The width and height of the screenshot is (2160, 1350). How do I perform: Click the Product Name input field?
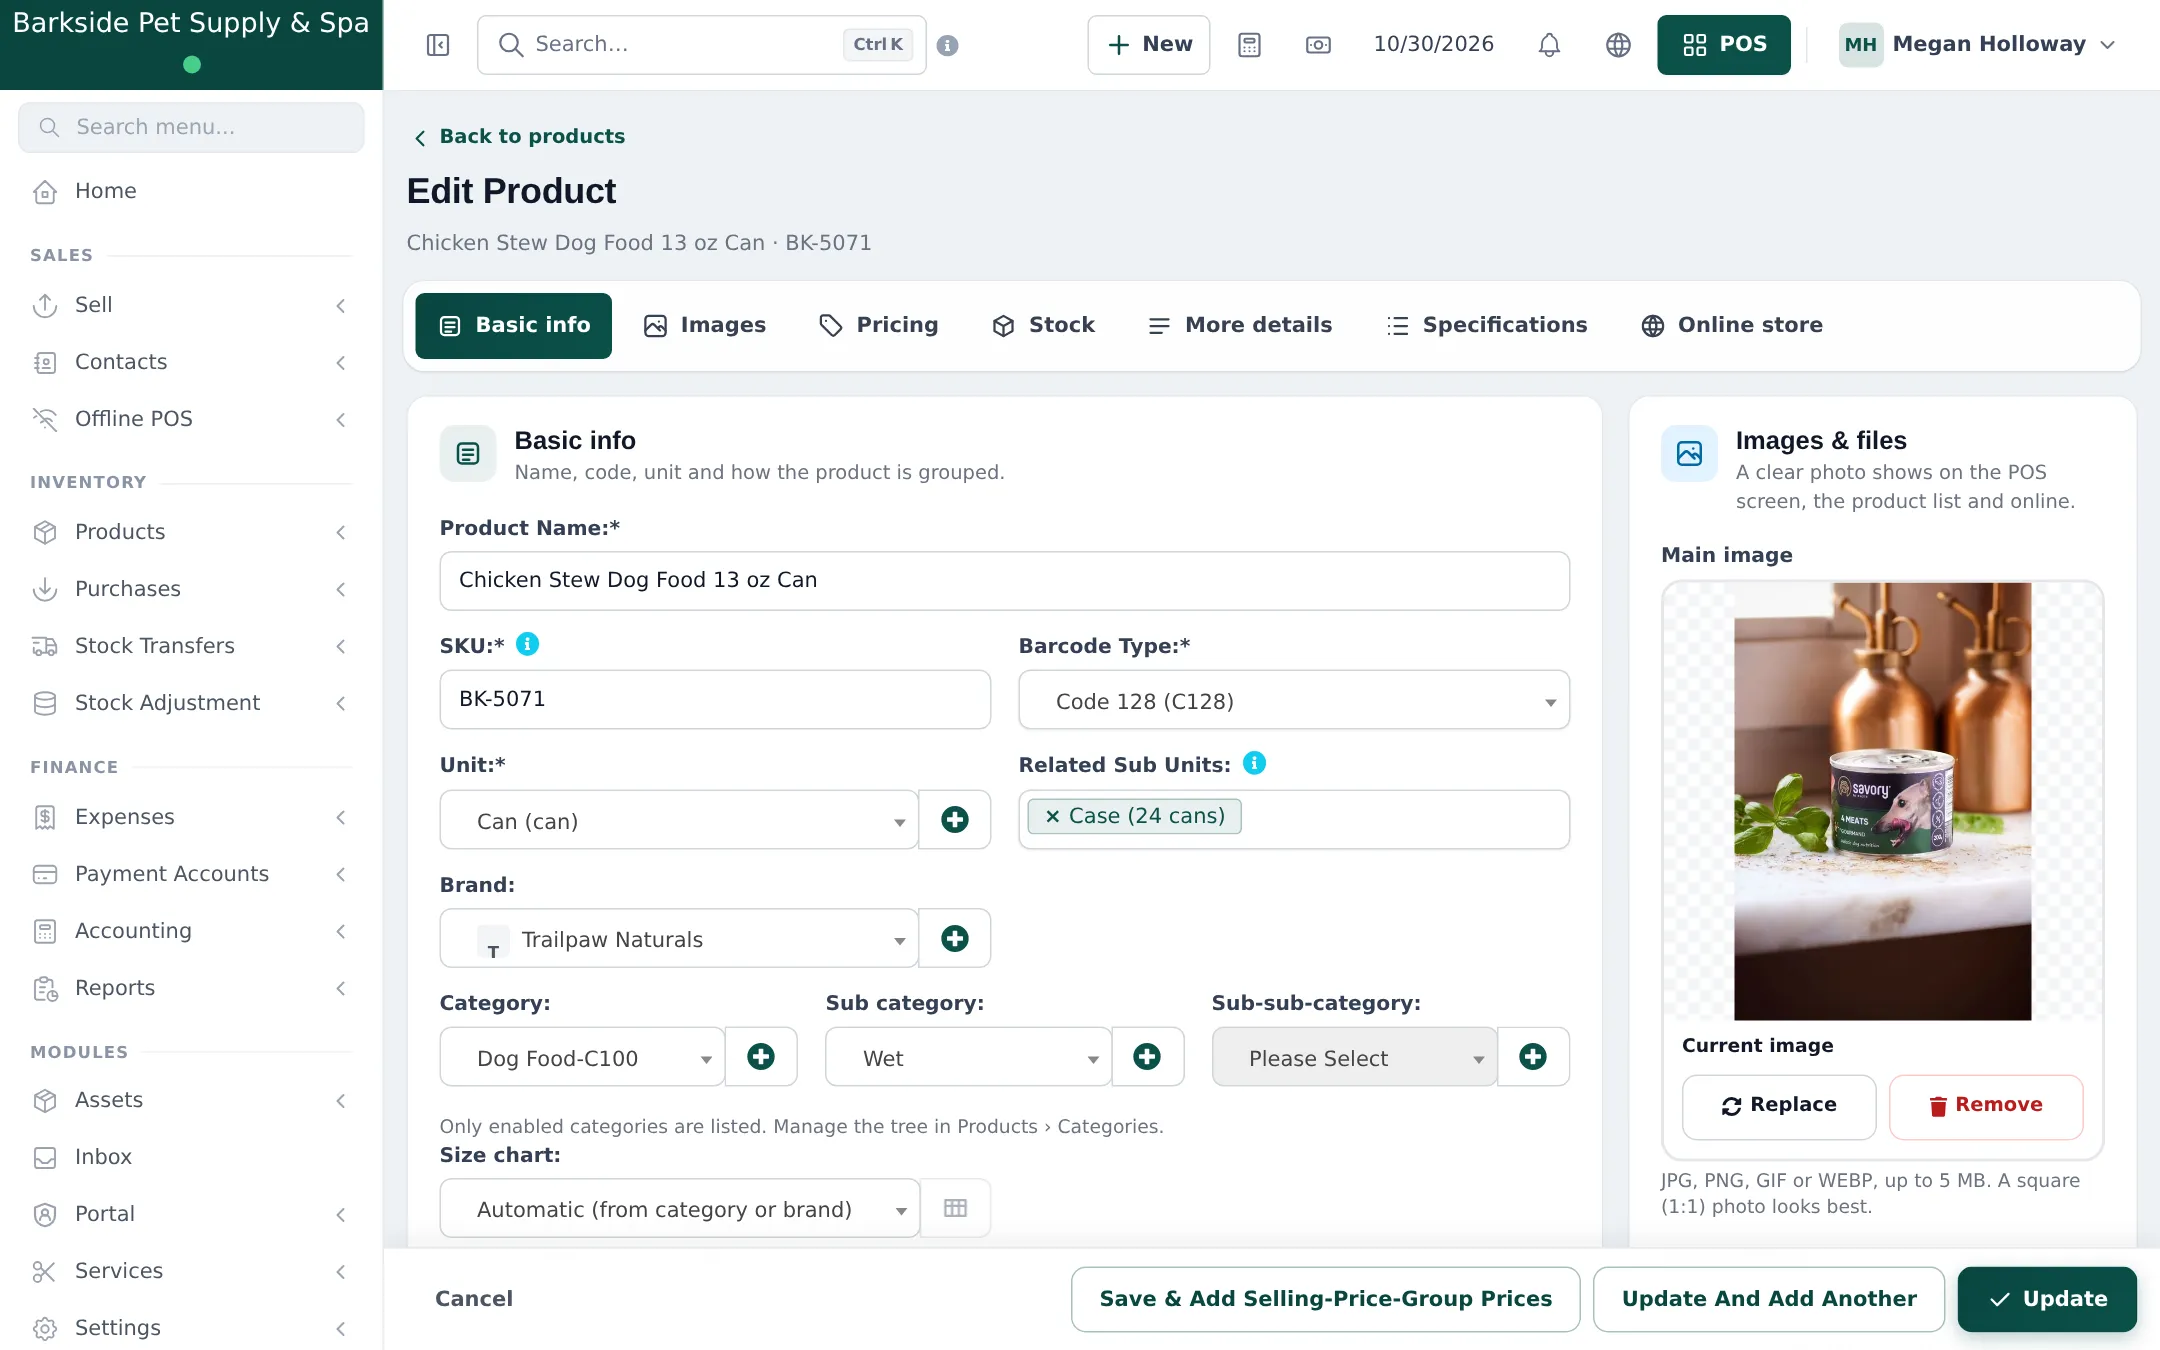(x=1004, y=580)
